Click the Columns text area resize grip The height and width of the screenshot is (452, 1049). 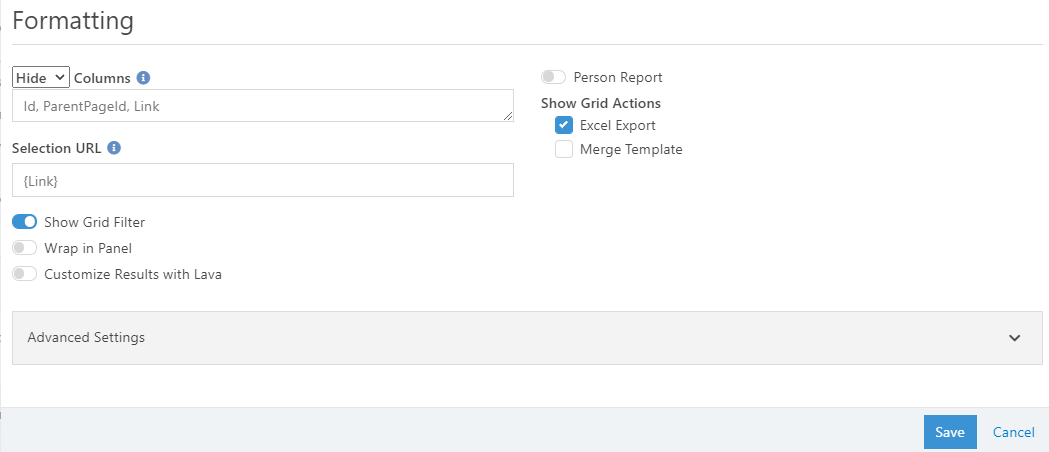coord(508,116)
